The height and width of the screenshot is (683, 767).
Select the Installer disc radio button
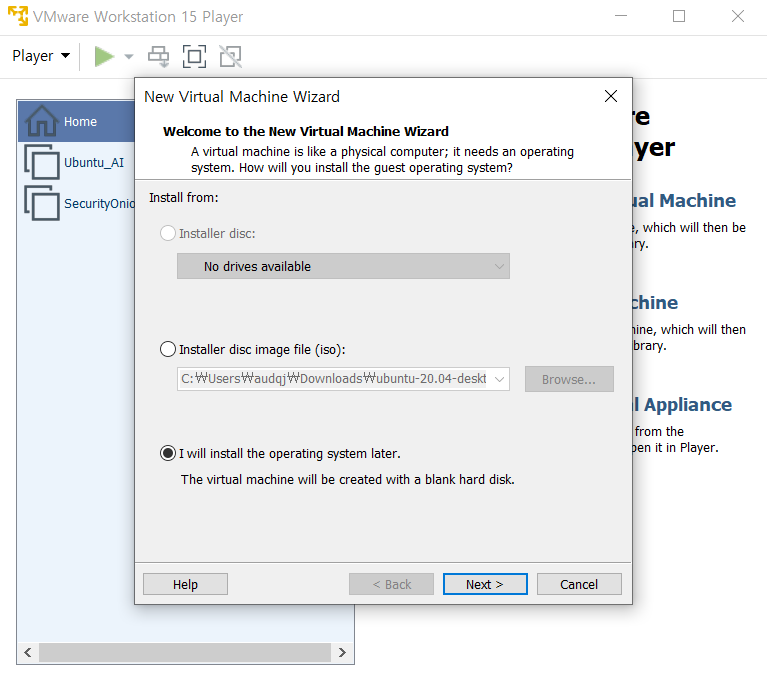tap(168, 233)
